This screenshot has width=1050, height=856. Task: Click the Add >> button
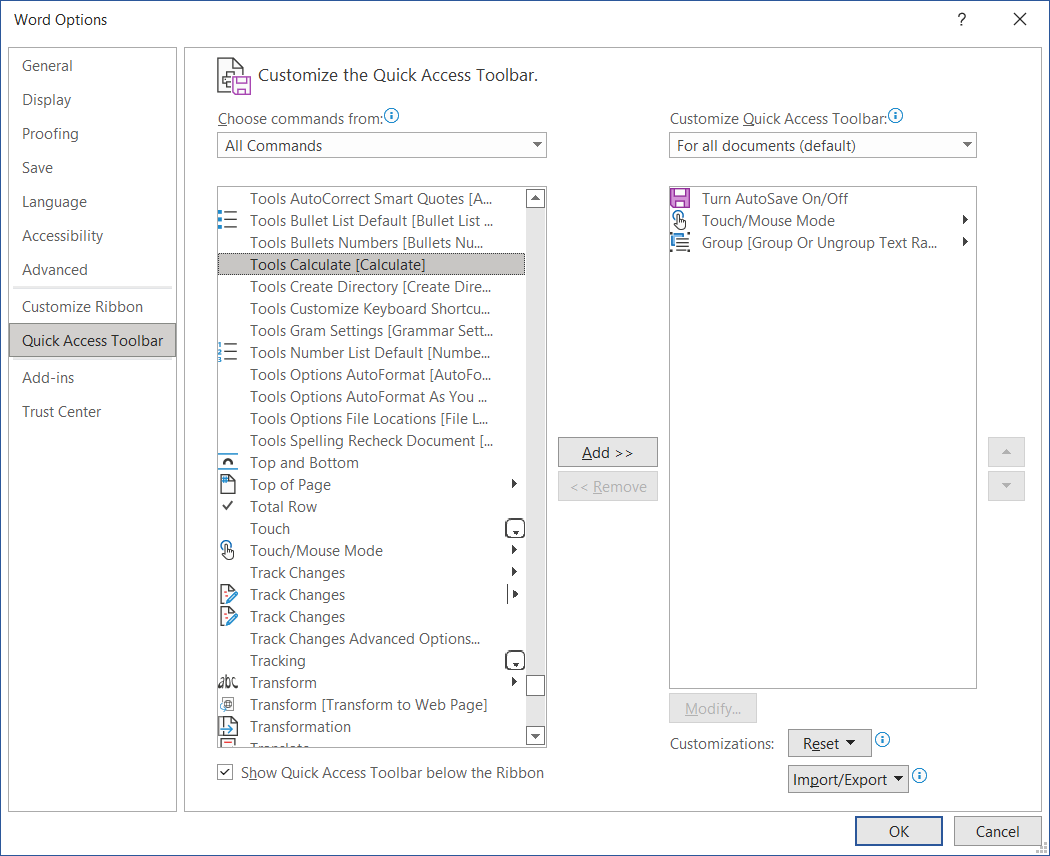(x=607, y=452)
